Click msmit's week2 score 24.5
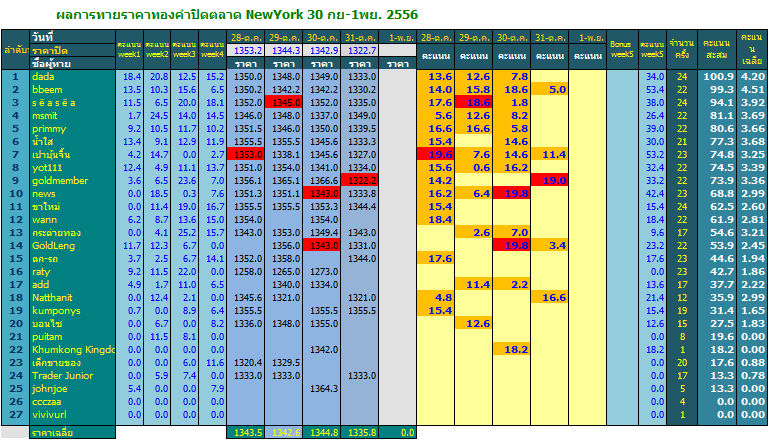 point(157,116)
